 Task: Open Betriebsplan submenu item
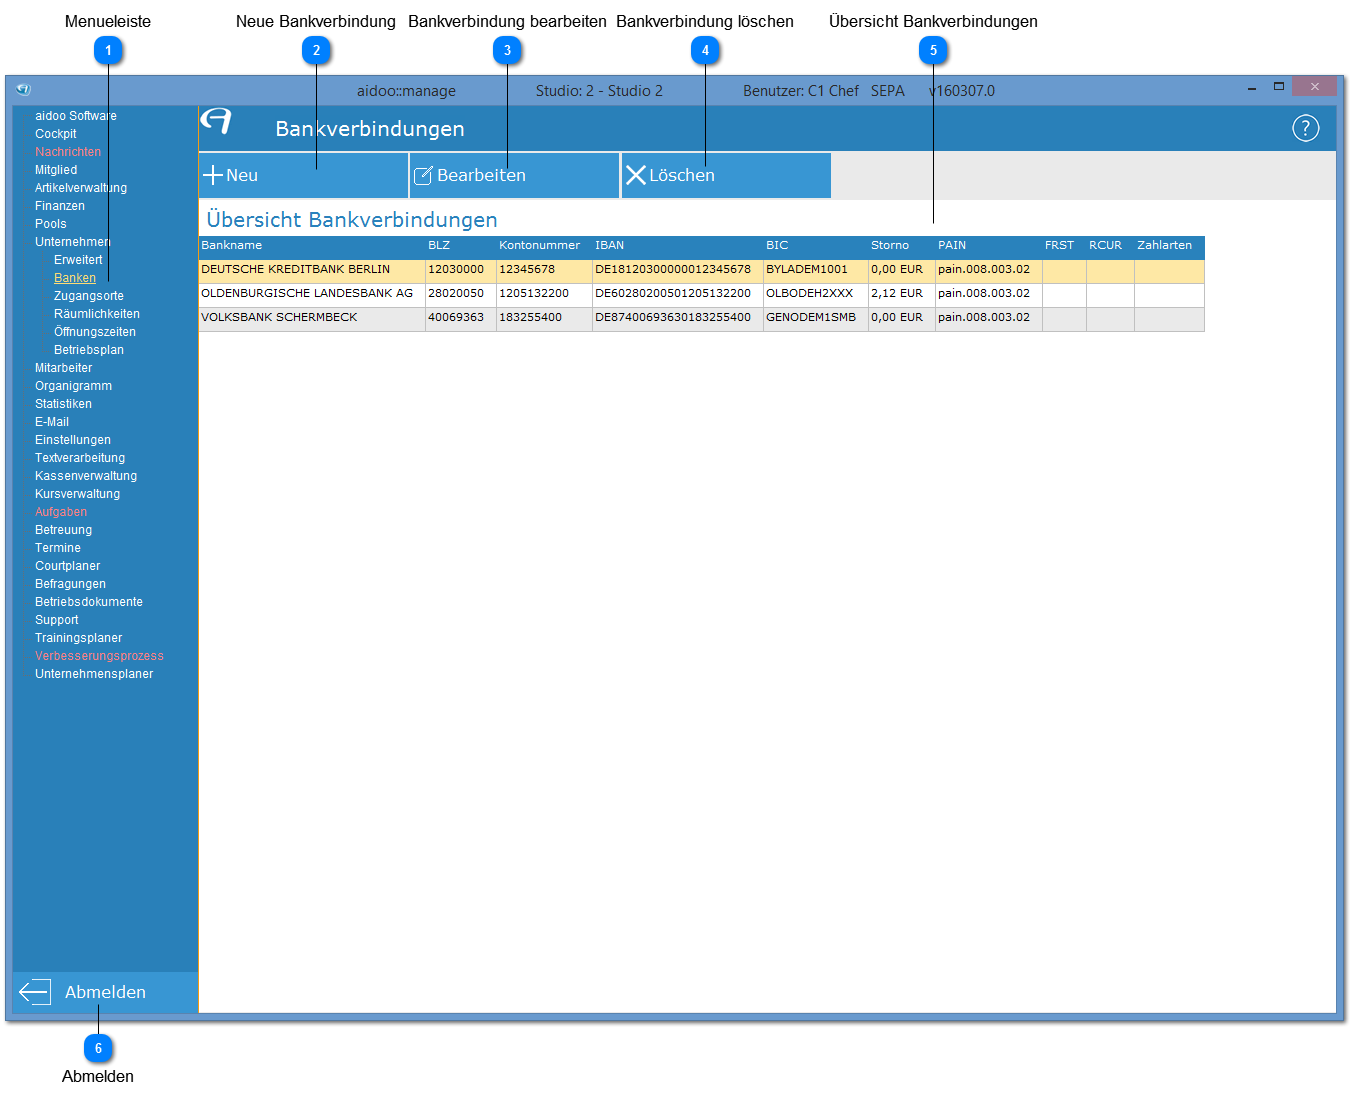(89, 350)
